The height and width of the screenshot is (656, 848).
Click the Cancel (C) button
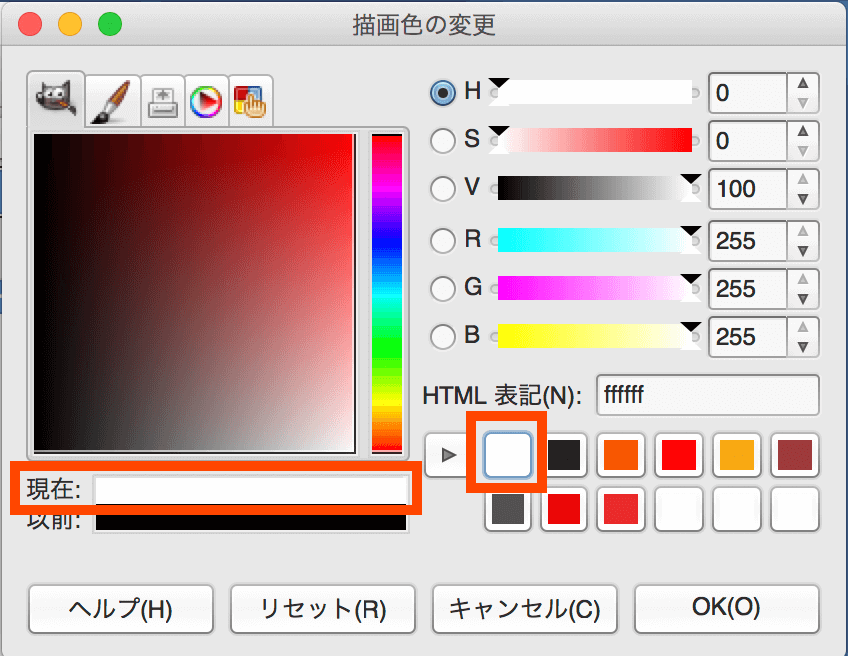pyautogui.click(x=525, y=609)
